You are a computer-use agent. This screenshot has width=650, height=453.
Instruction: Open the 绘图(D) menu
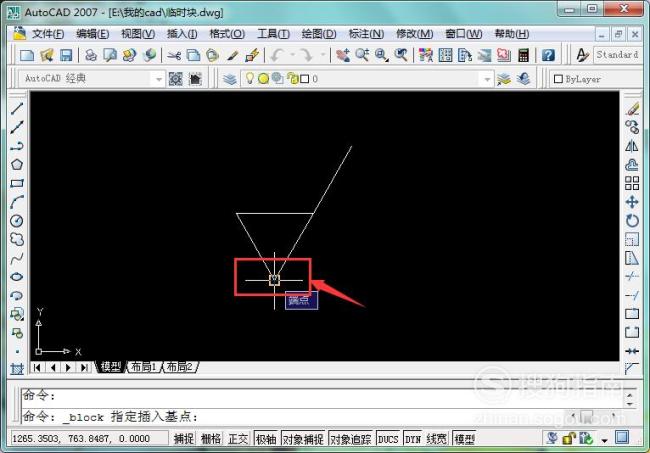pyautogui.click(x=319, y=34)
